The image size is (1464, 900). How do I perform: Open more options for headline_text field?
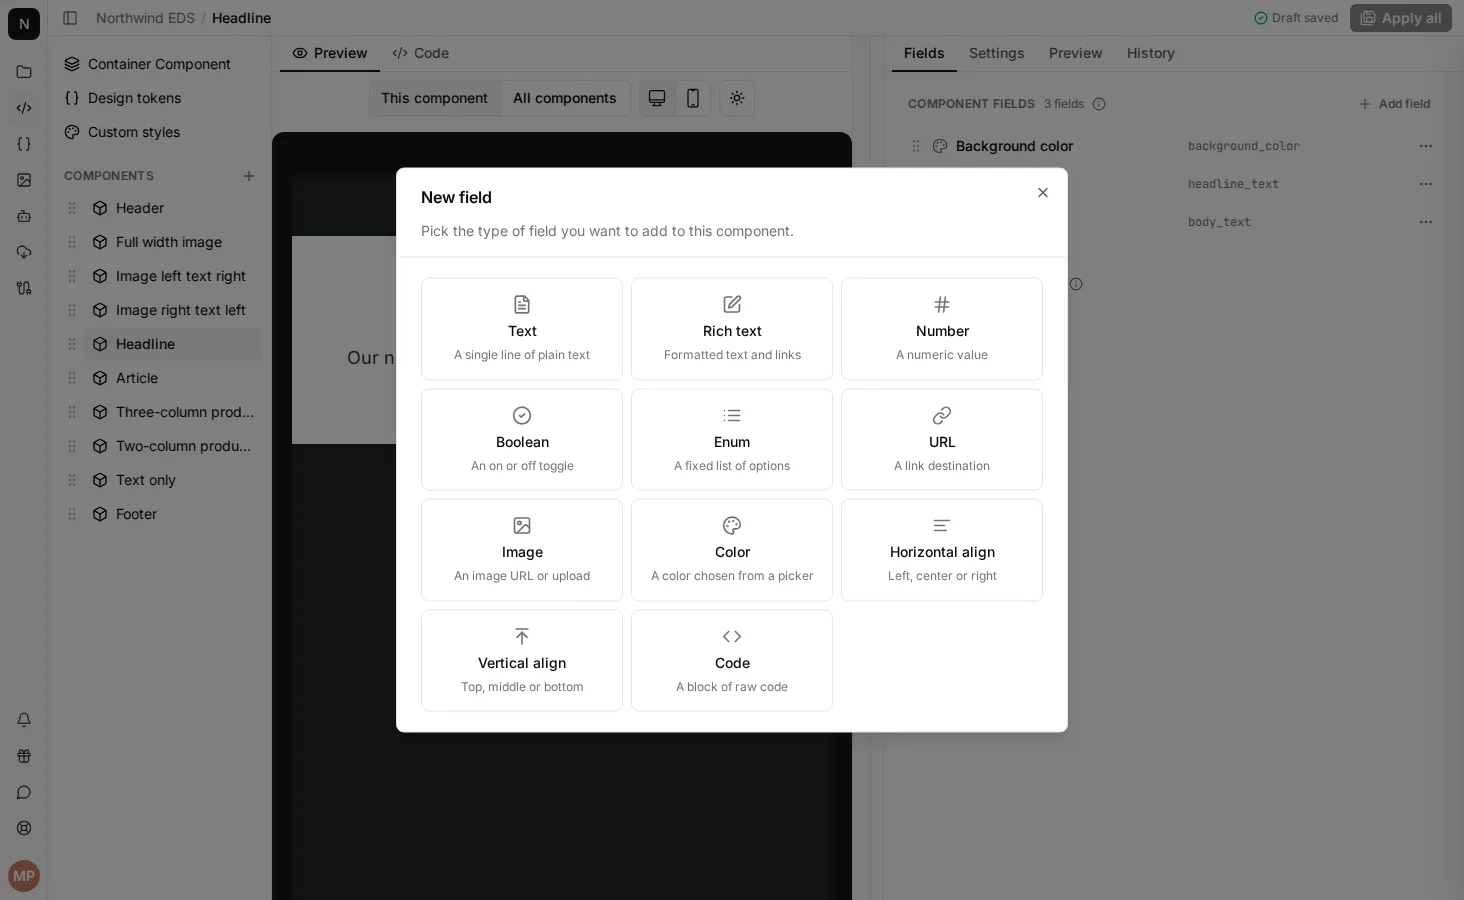1426,184
